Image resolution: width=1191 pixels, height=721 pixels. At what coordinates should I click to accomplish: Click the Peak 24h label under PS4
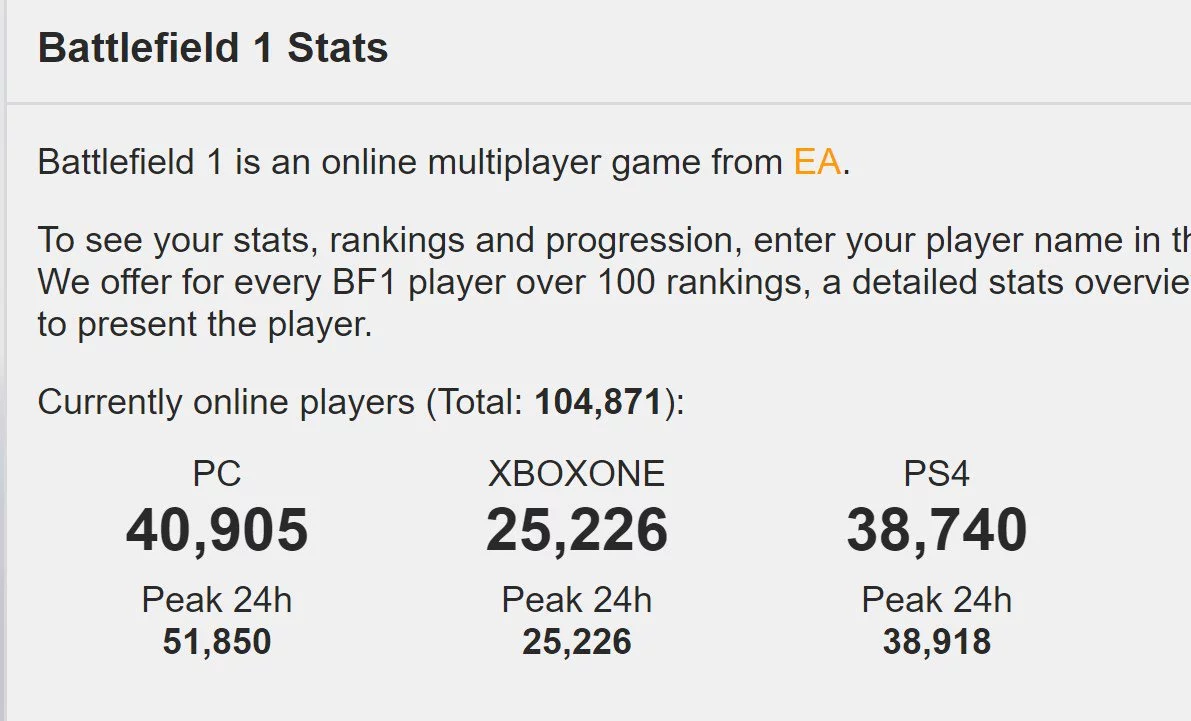pyautogui.click(x=936, y=600)
